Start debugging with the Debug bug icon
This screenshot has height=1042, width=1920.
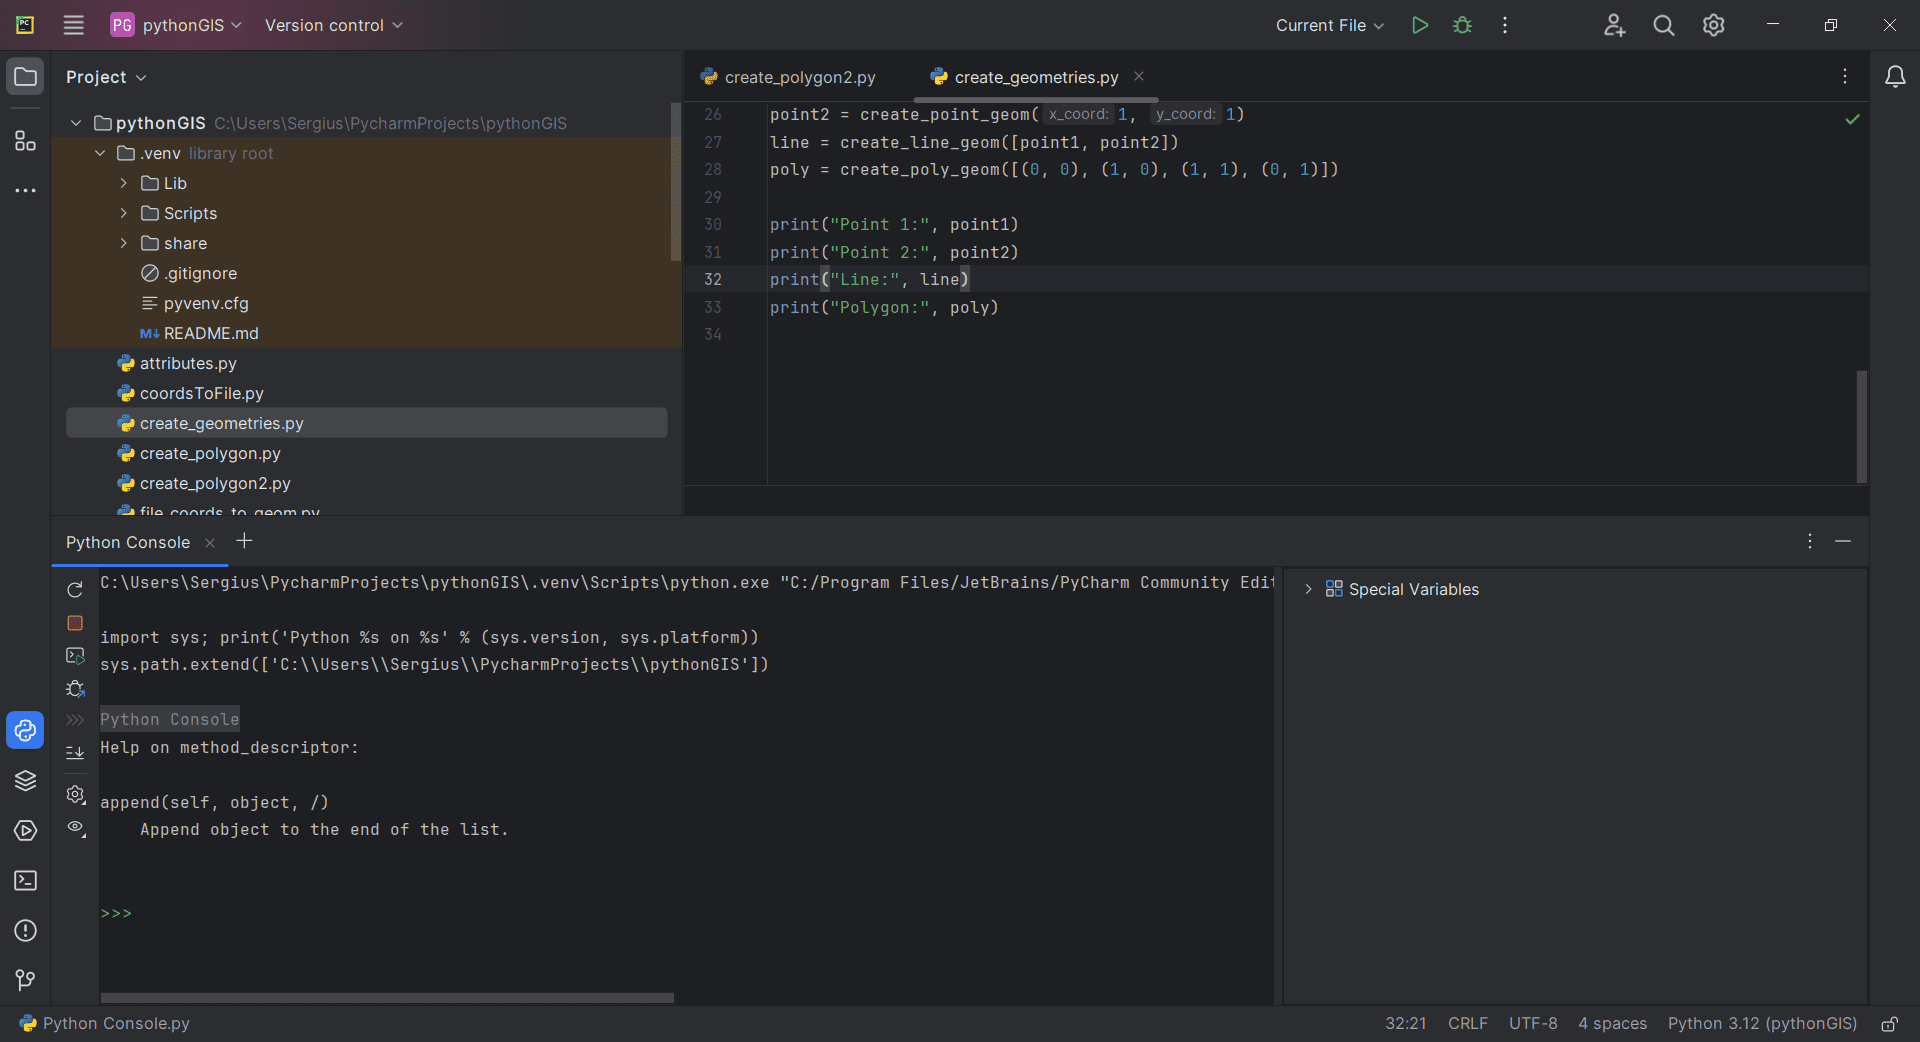(x=1462, y=25)
